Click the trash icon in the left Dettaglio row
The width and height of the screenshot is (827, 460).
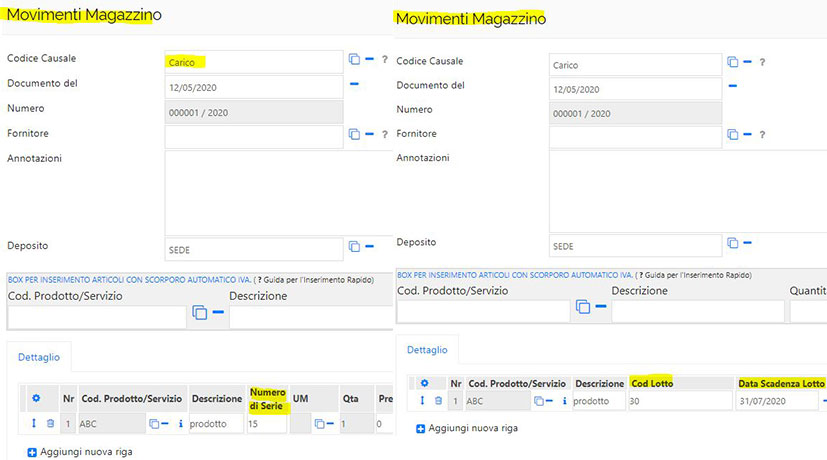[51, 424]
